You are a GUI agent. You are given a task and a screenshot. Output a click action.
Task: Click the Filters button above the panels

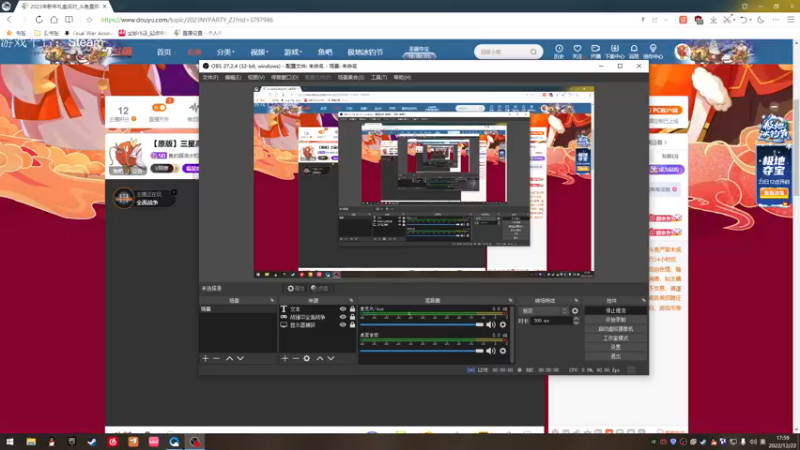319,288
